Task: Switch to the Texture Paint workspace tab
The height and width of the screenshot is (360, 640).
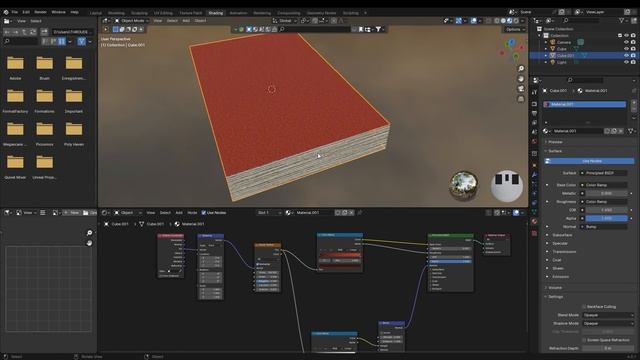Action: [x=191, y=13]
